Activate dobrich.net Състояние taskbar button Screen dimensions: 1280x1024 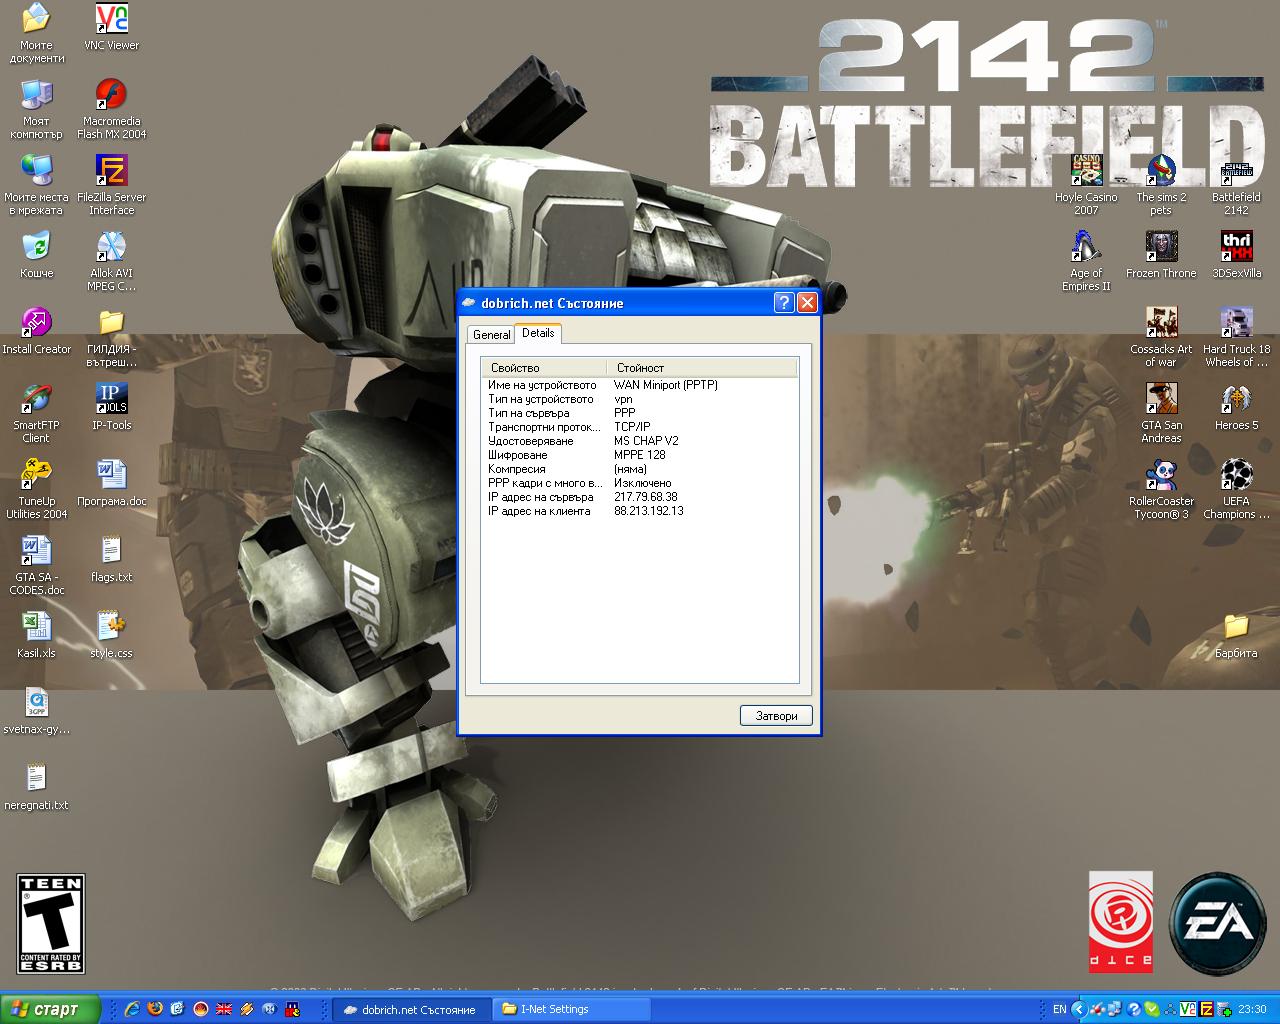point(414,1010)
